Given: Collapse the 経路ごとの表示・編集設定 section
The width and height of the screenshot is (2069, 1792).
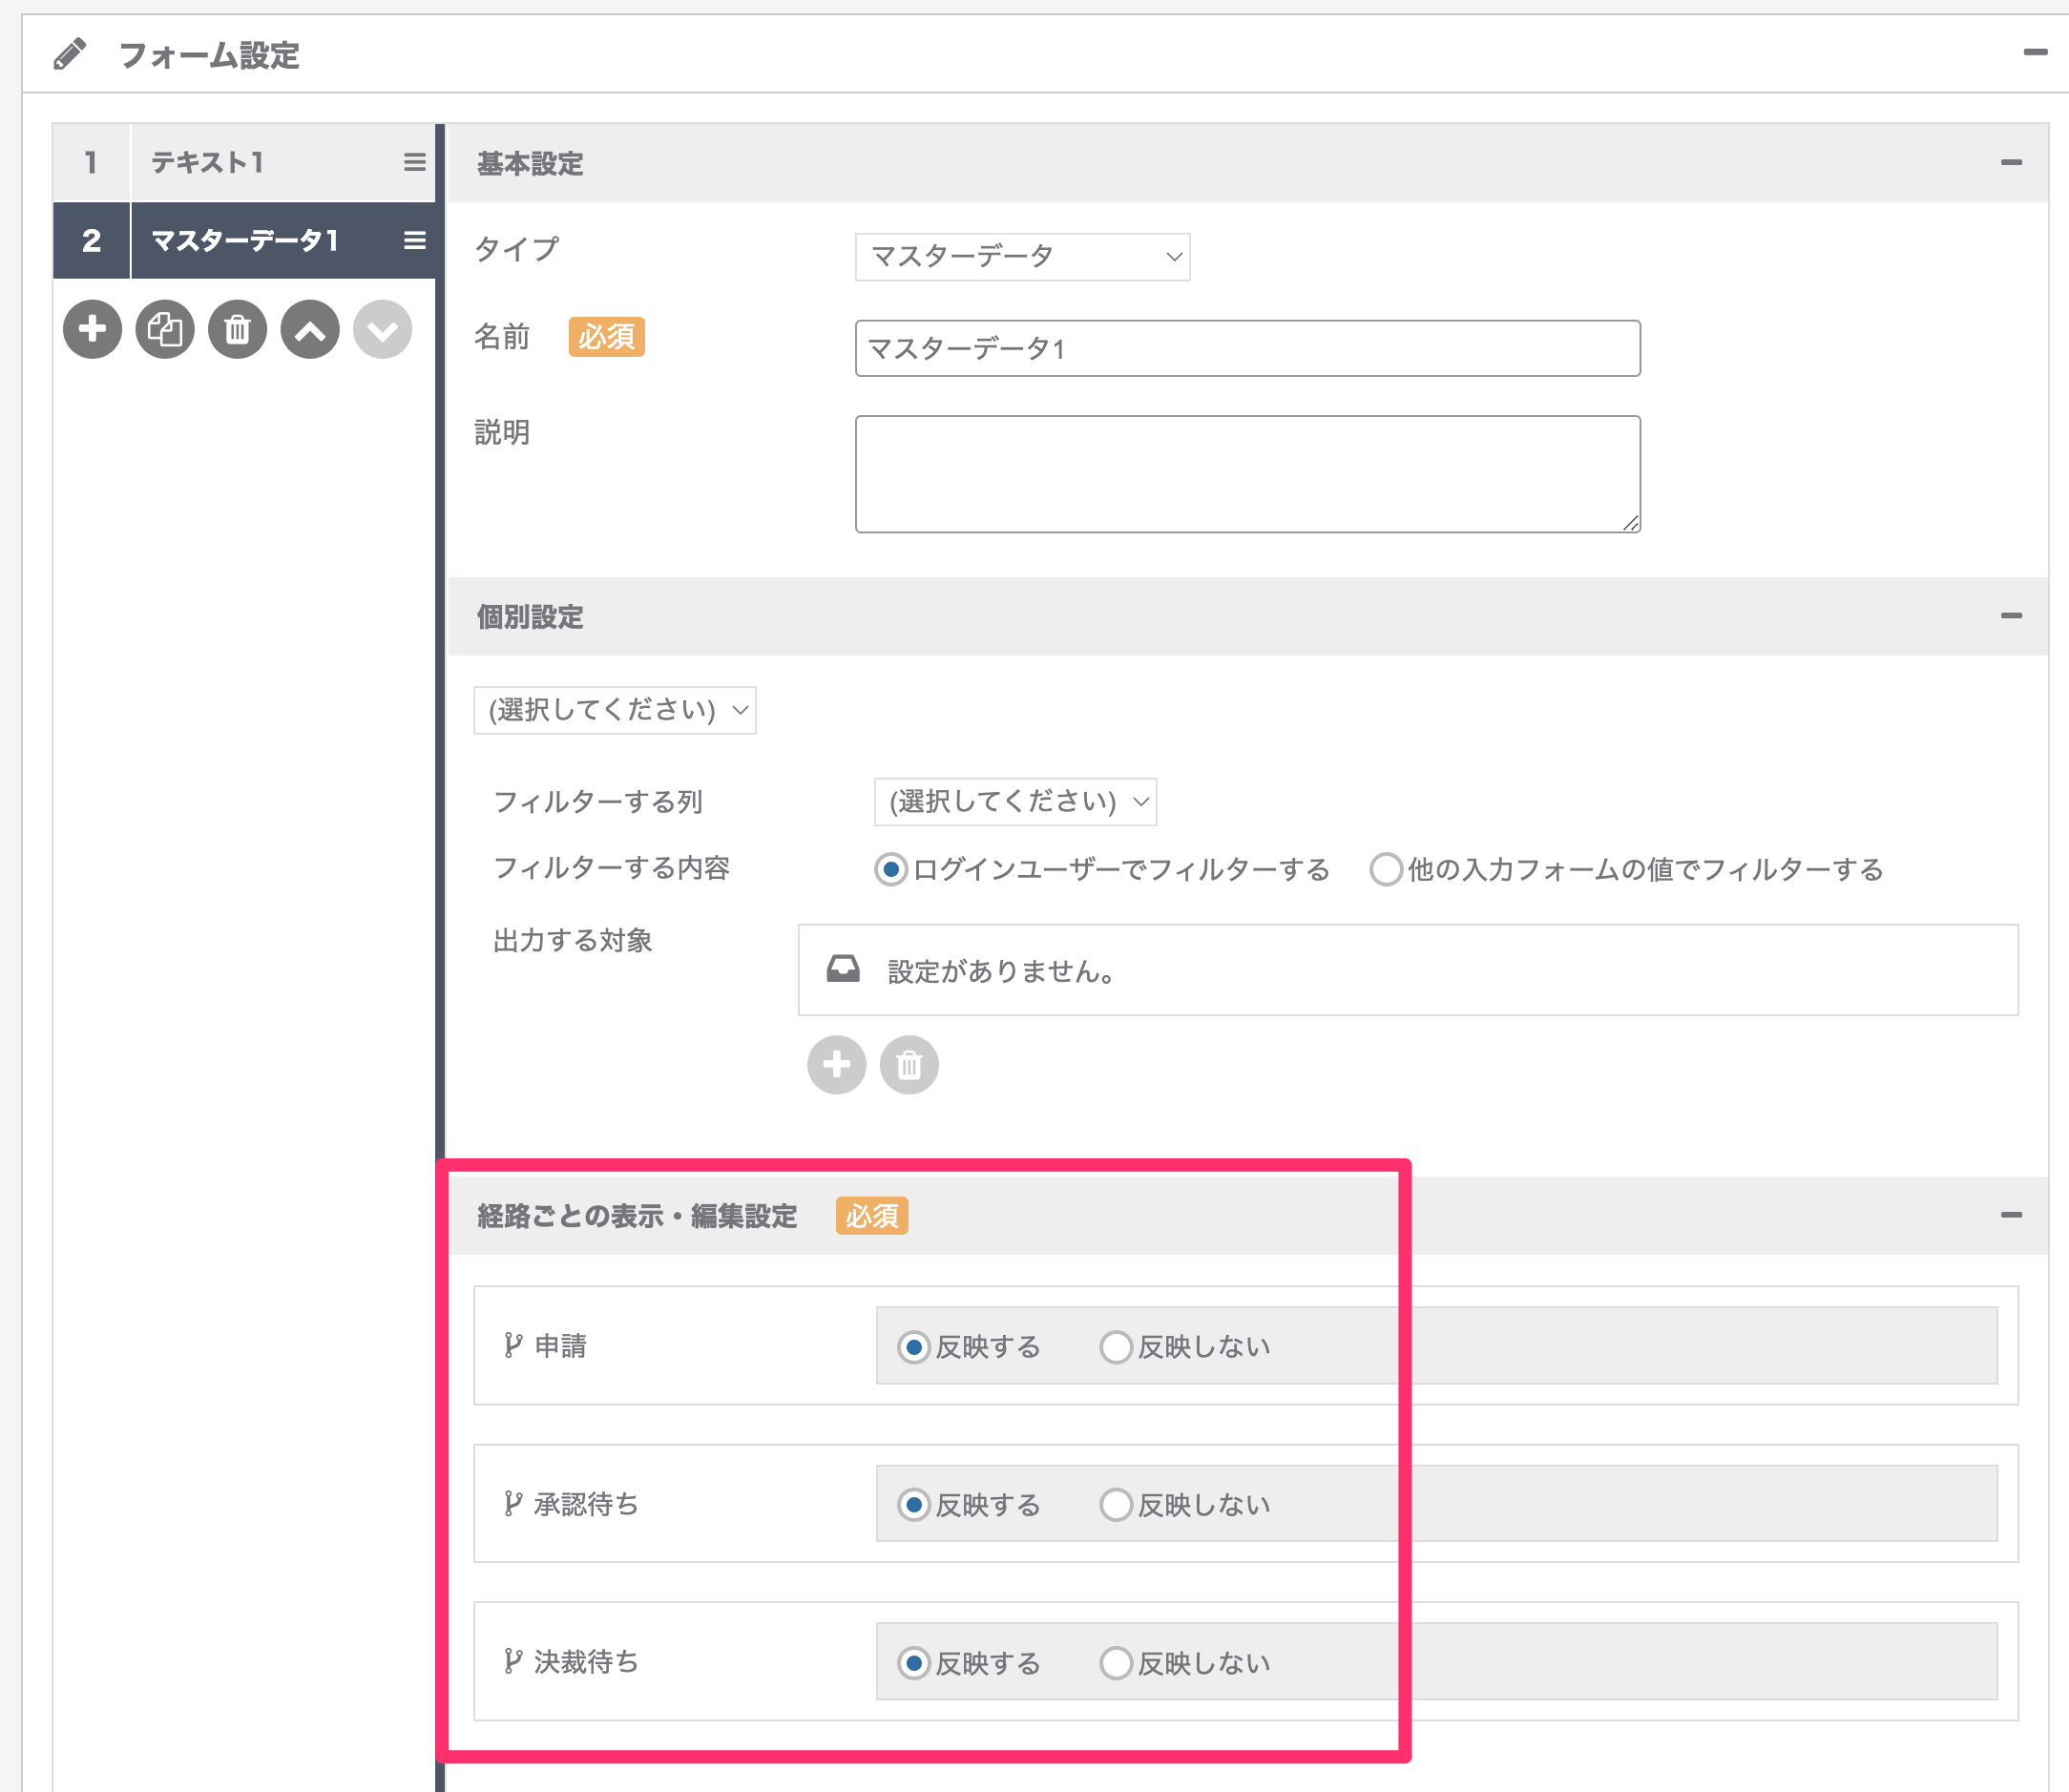Looking at the screenshot, I should point(2011,1215).
